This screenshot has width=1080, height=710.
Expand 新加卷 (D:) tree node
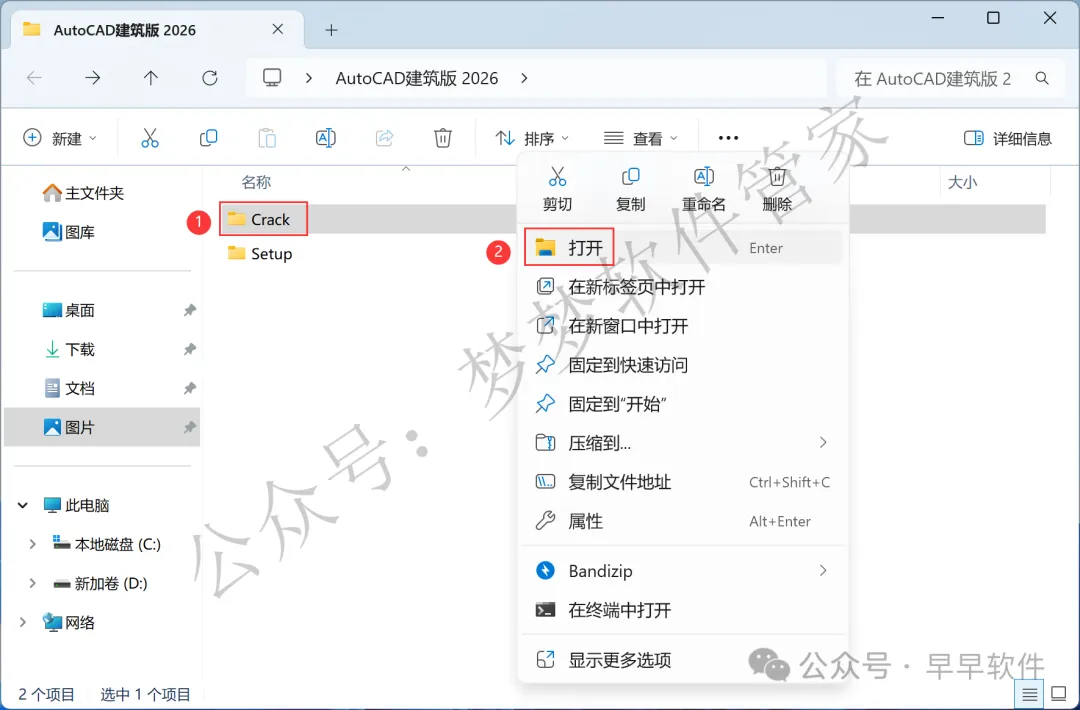(32, 583)
